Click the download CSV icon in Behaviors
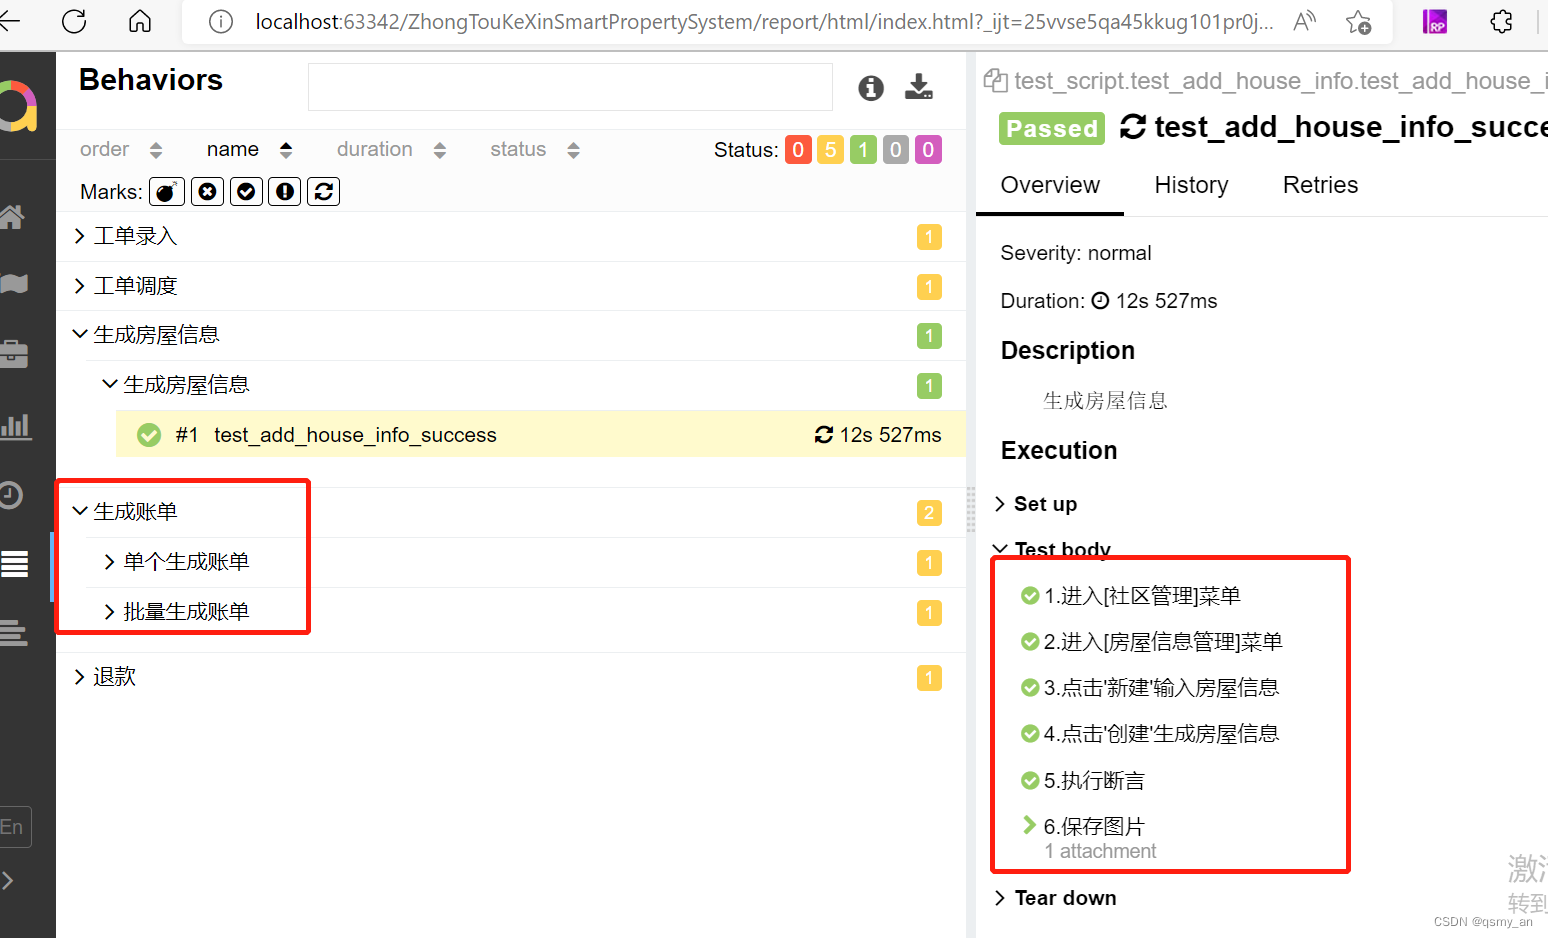The image size is (1548, 938). coord(918,88)
